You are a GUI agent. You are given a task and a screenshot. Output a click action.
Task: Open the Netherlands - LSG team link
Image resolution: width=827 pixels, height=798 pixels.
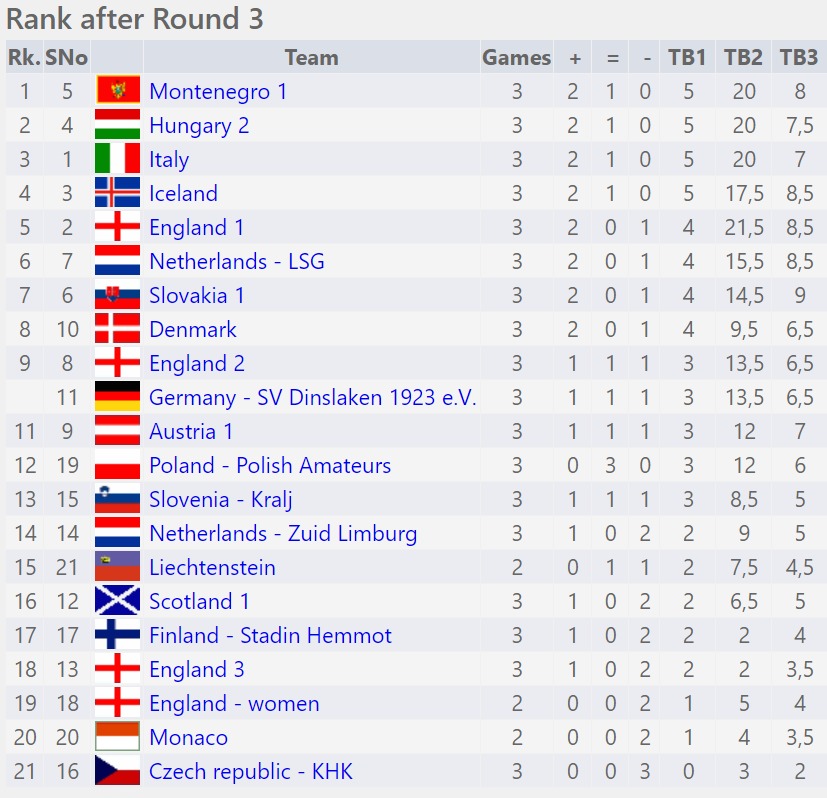[x=237, y=262]
